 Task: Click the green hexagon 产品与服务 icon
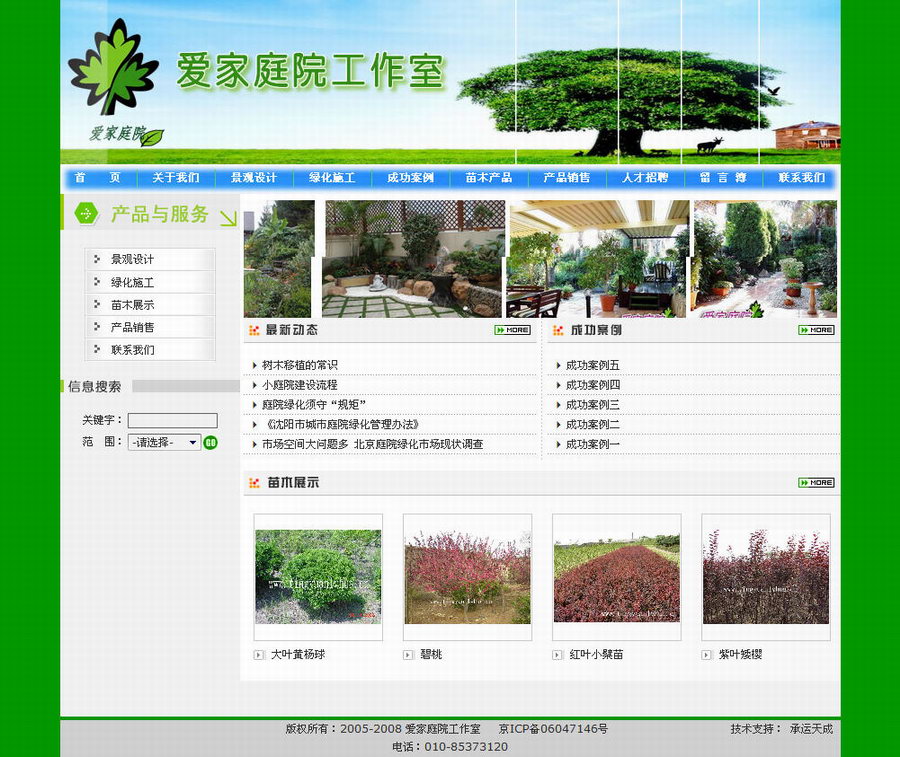pos(87,213)
